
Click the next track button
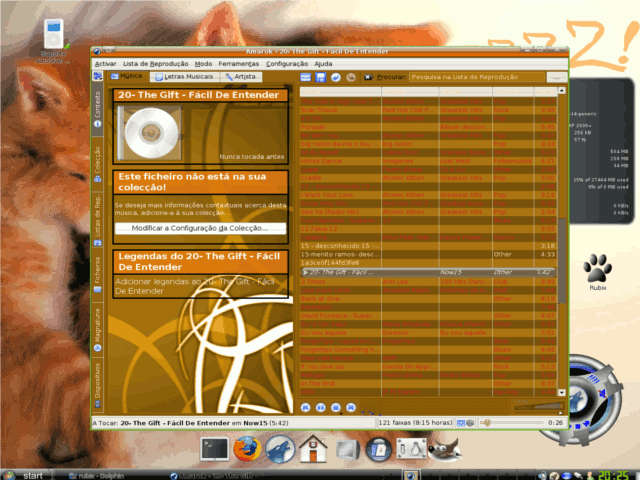(x=351, y=407)
